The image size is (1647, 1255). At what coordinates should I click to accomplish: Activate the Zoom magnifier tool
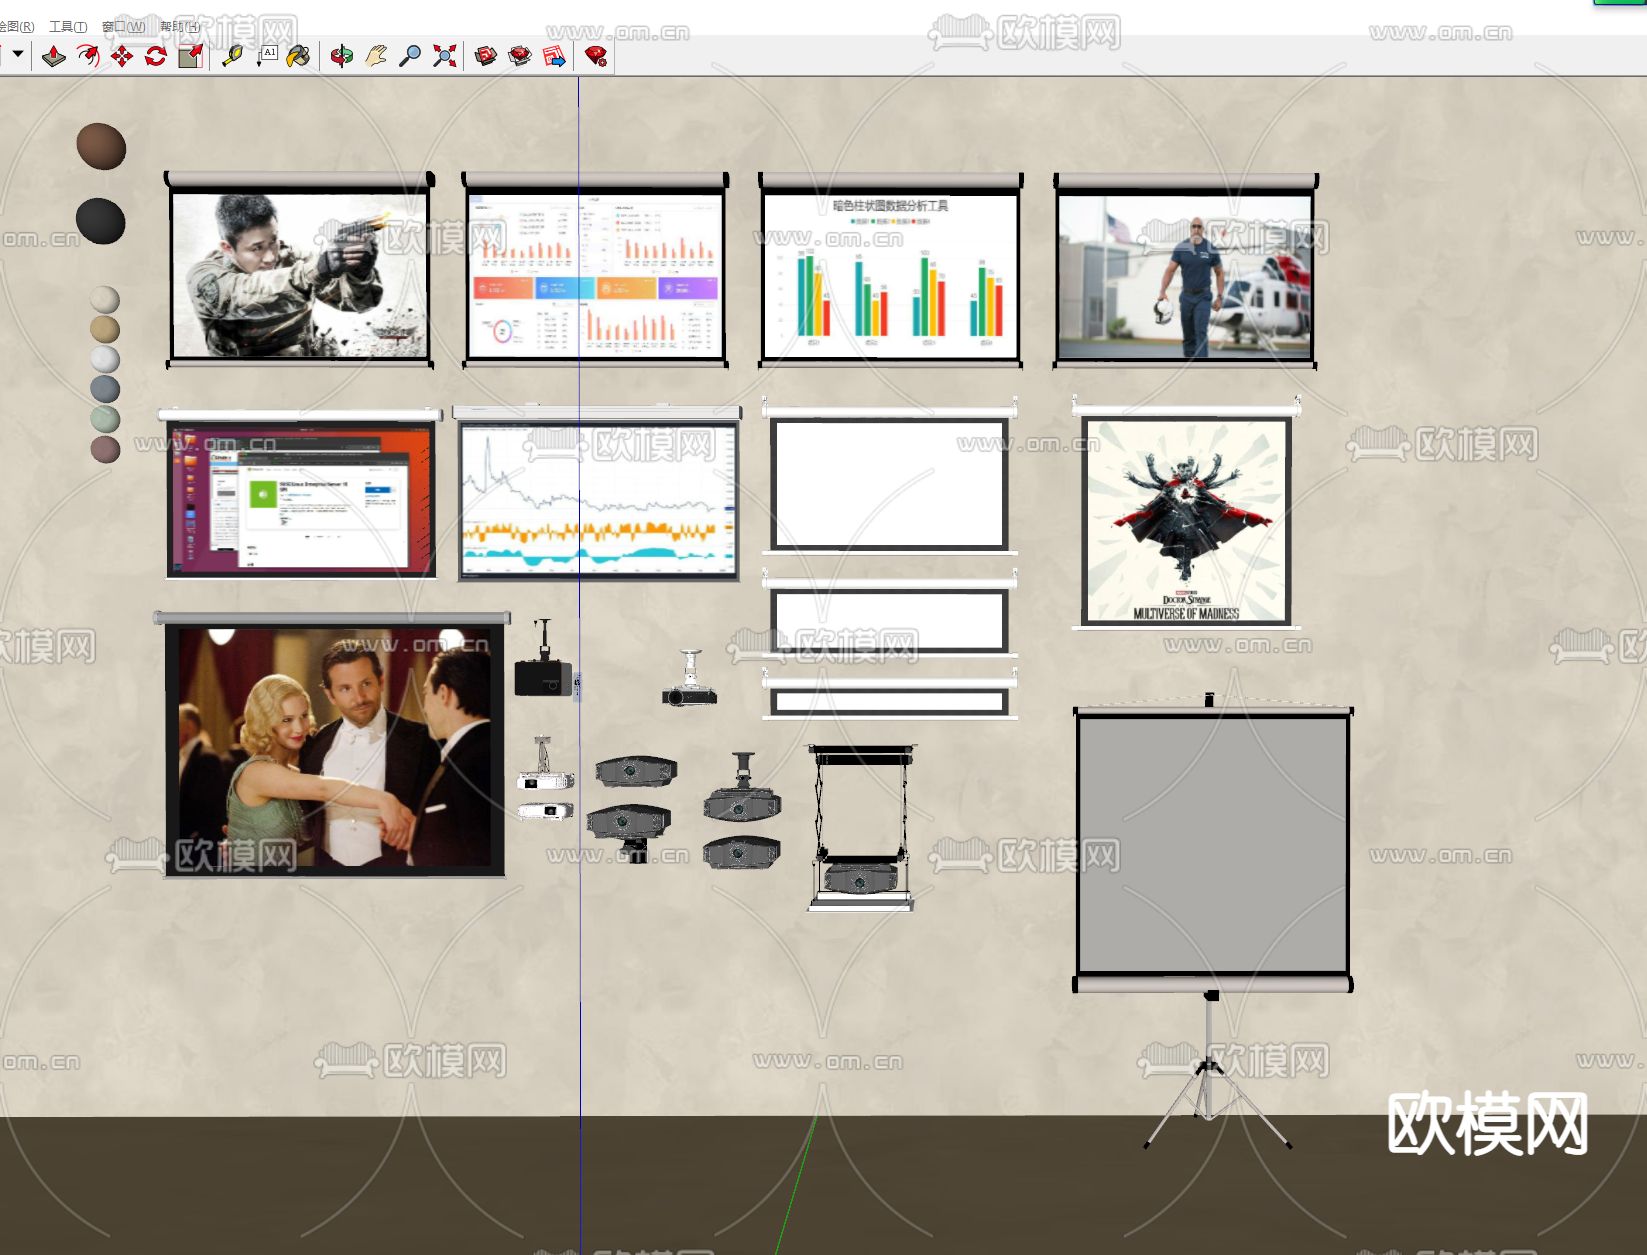(410, 56)
